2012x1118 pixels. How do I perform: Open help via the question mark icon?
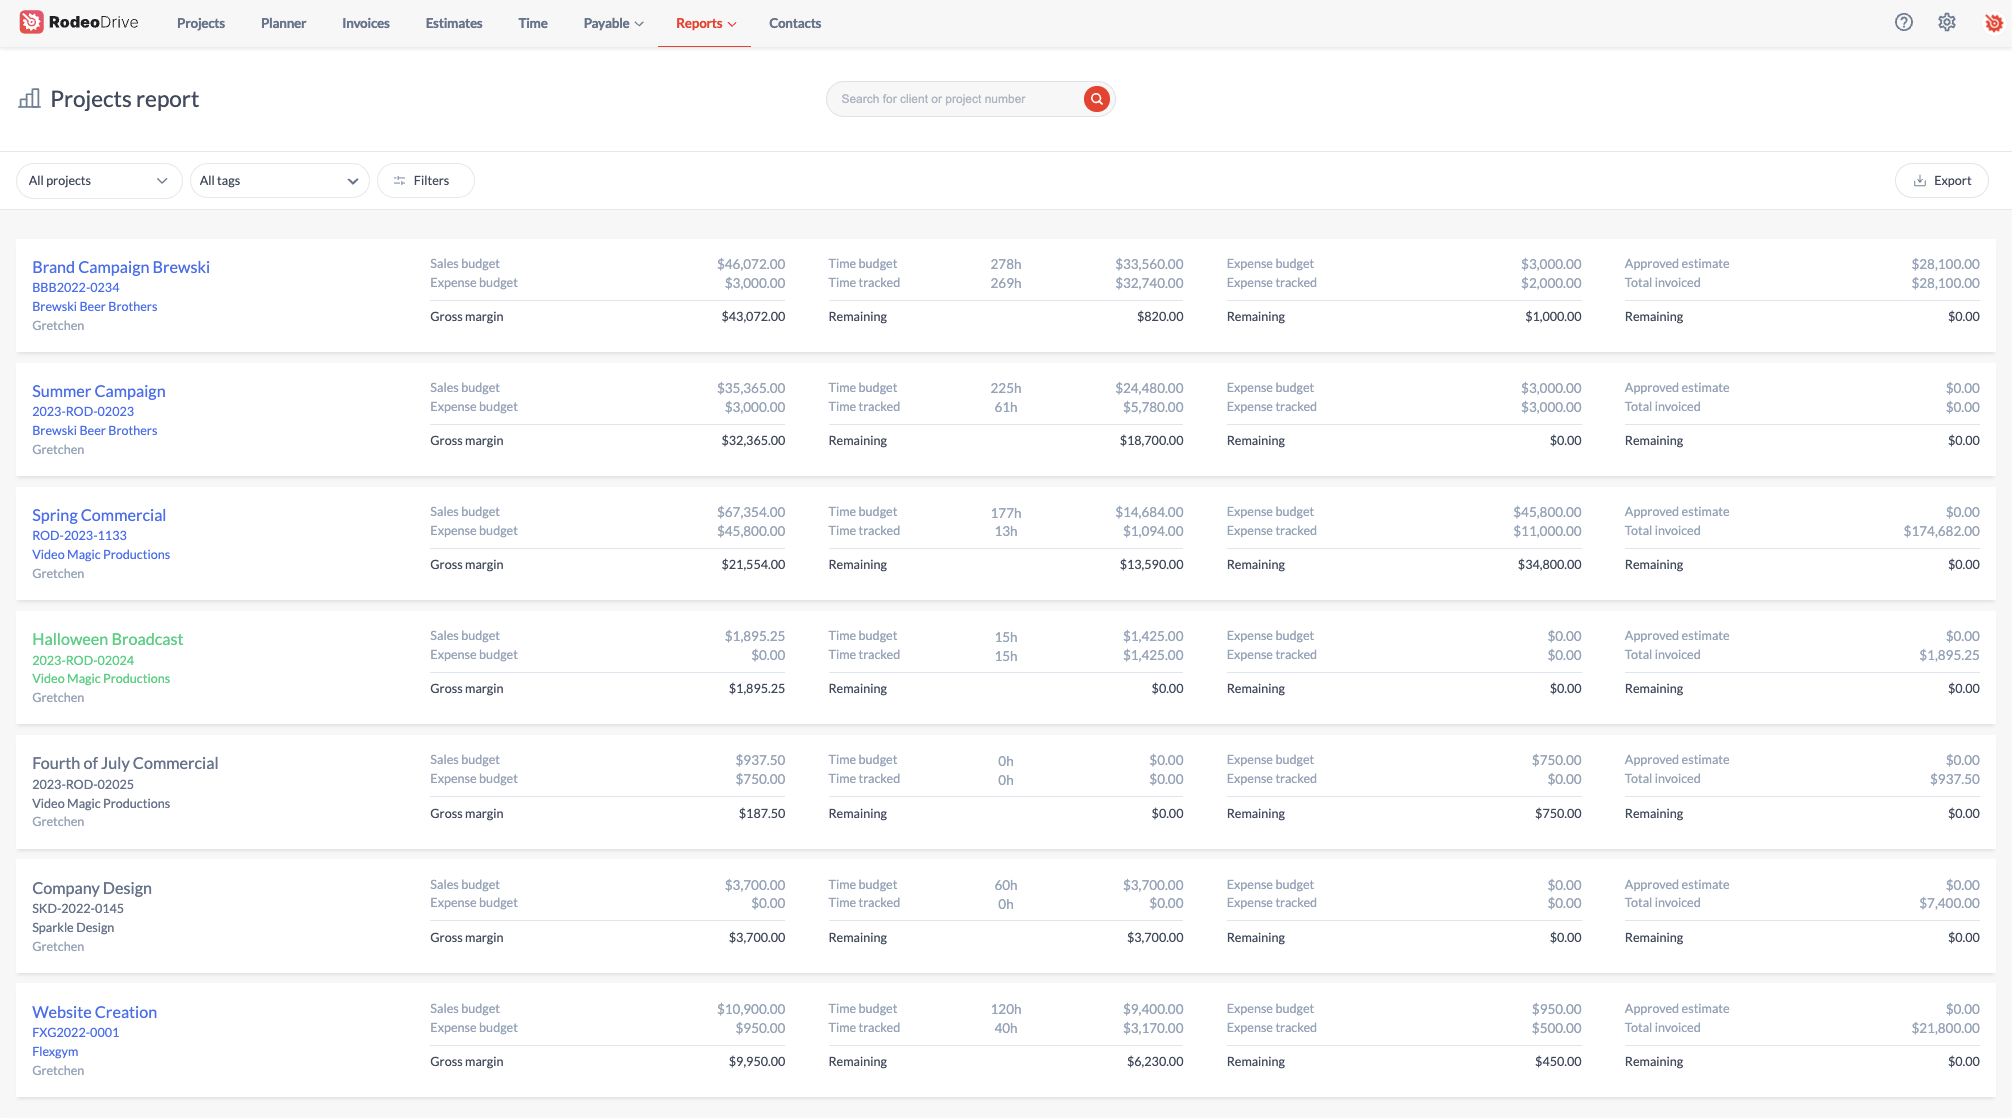[x=1904, y=21]
